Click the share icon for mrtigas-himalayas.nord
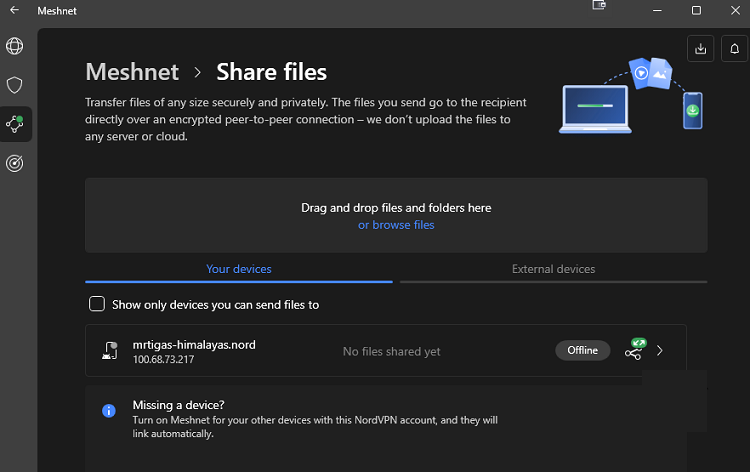The image size is (750, 472). (x=633, y=351)
